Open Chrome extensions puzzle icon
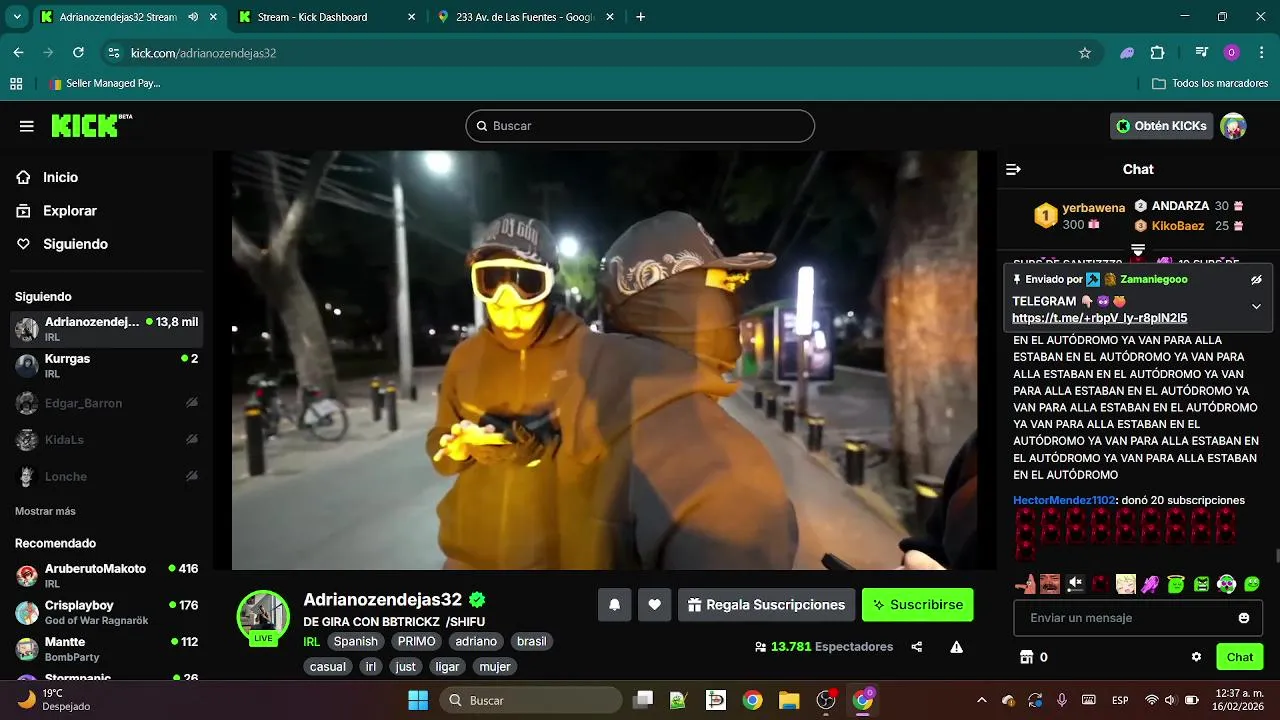The image size is (1280, 720). [1158, 53]
